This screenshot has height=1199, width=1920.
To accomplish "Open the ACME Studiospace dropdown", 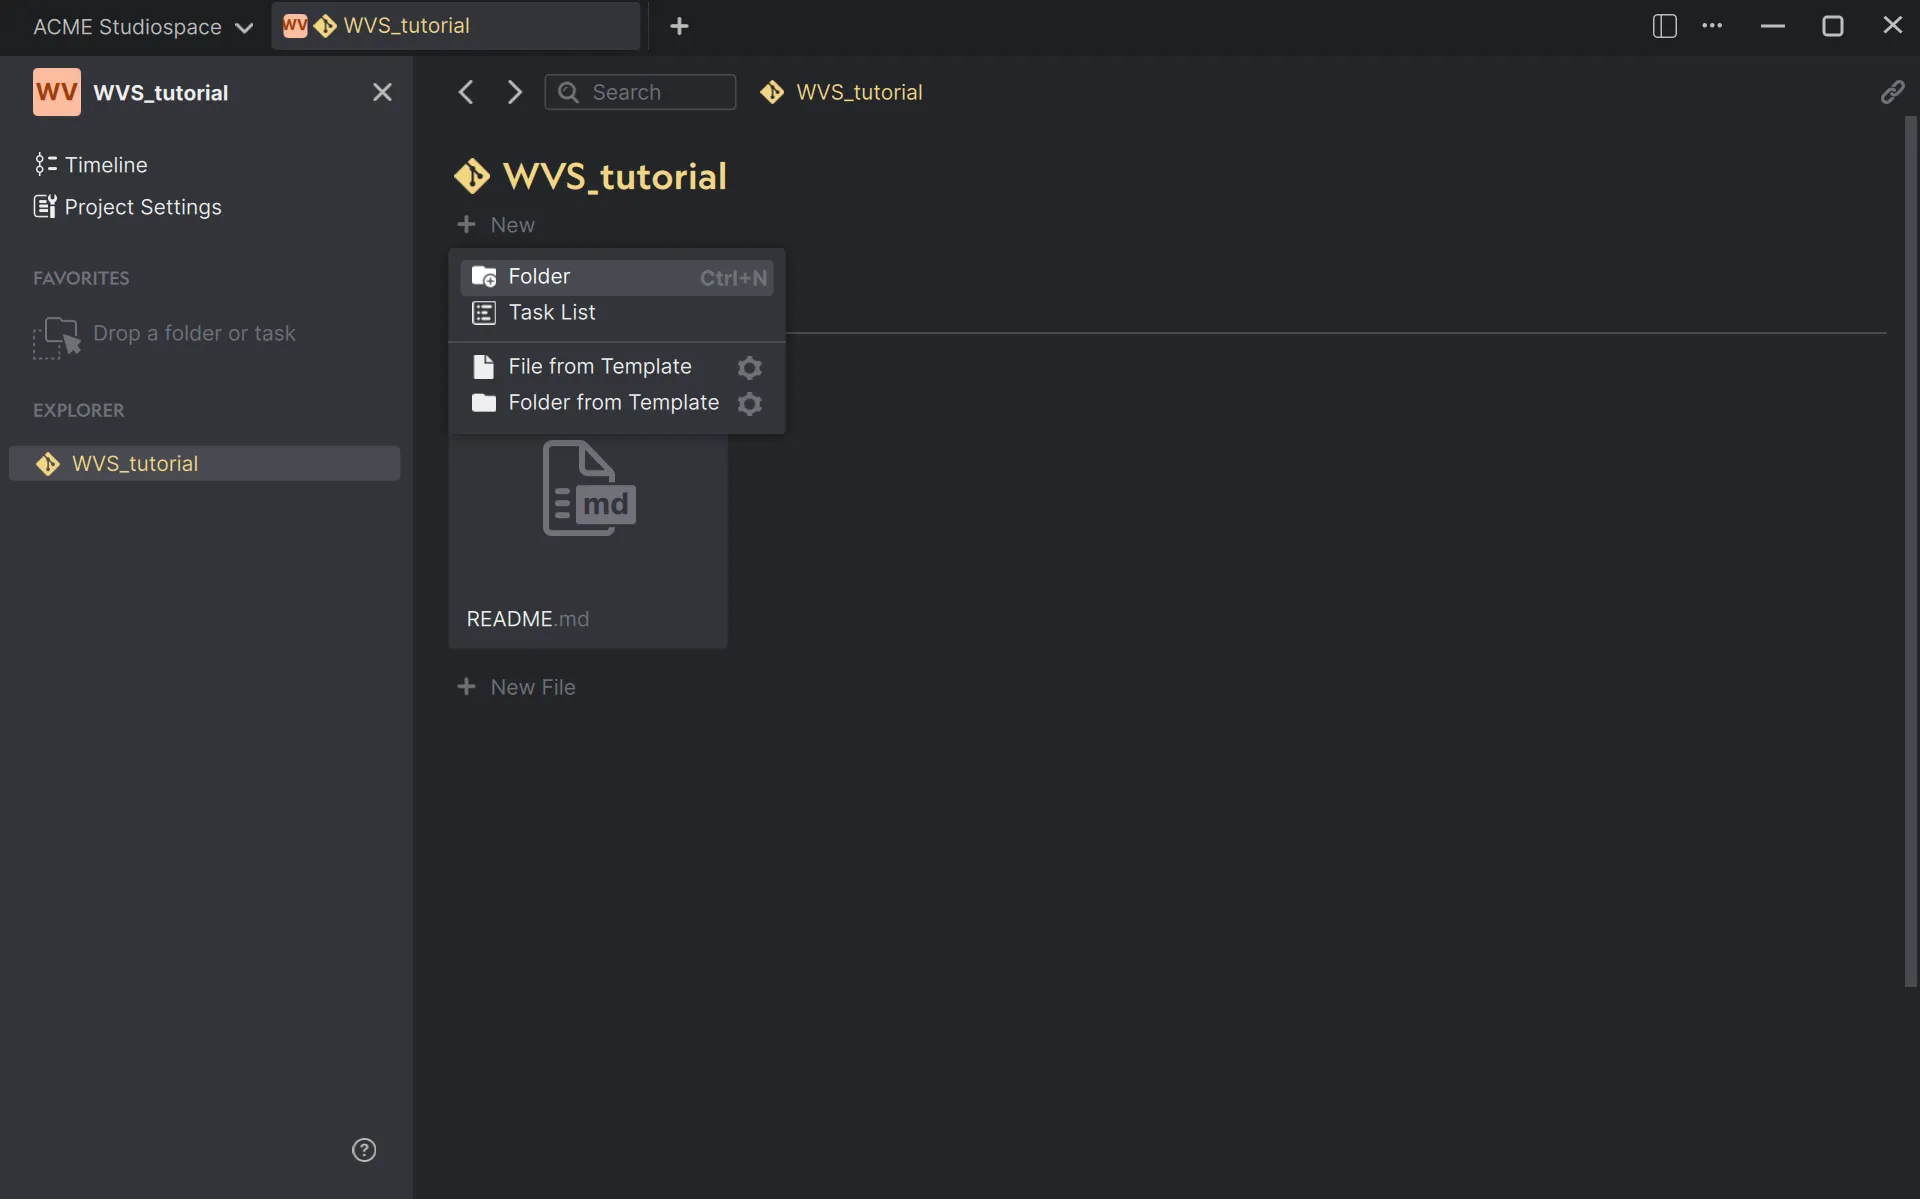I will tap(141, 26).
